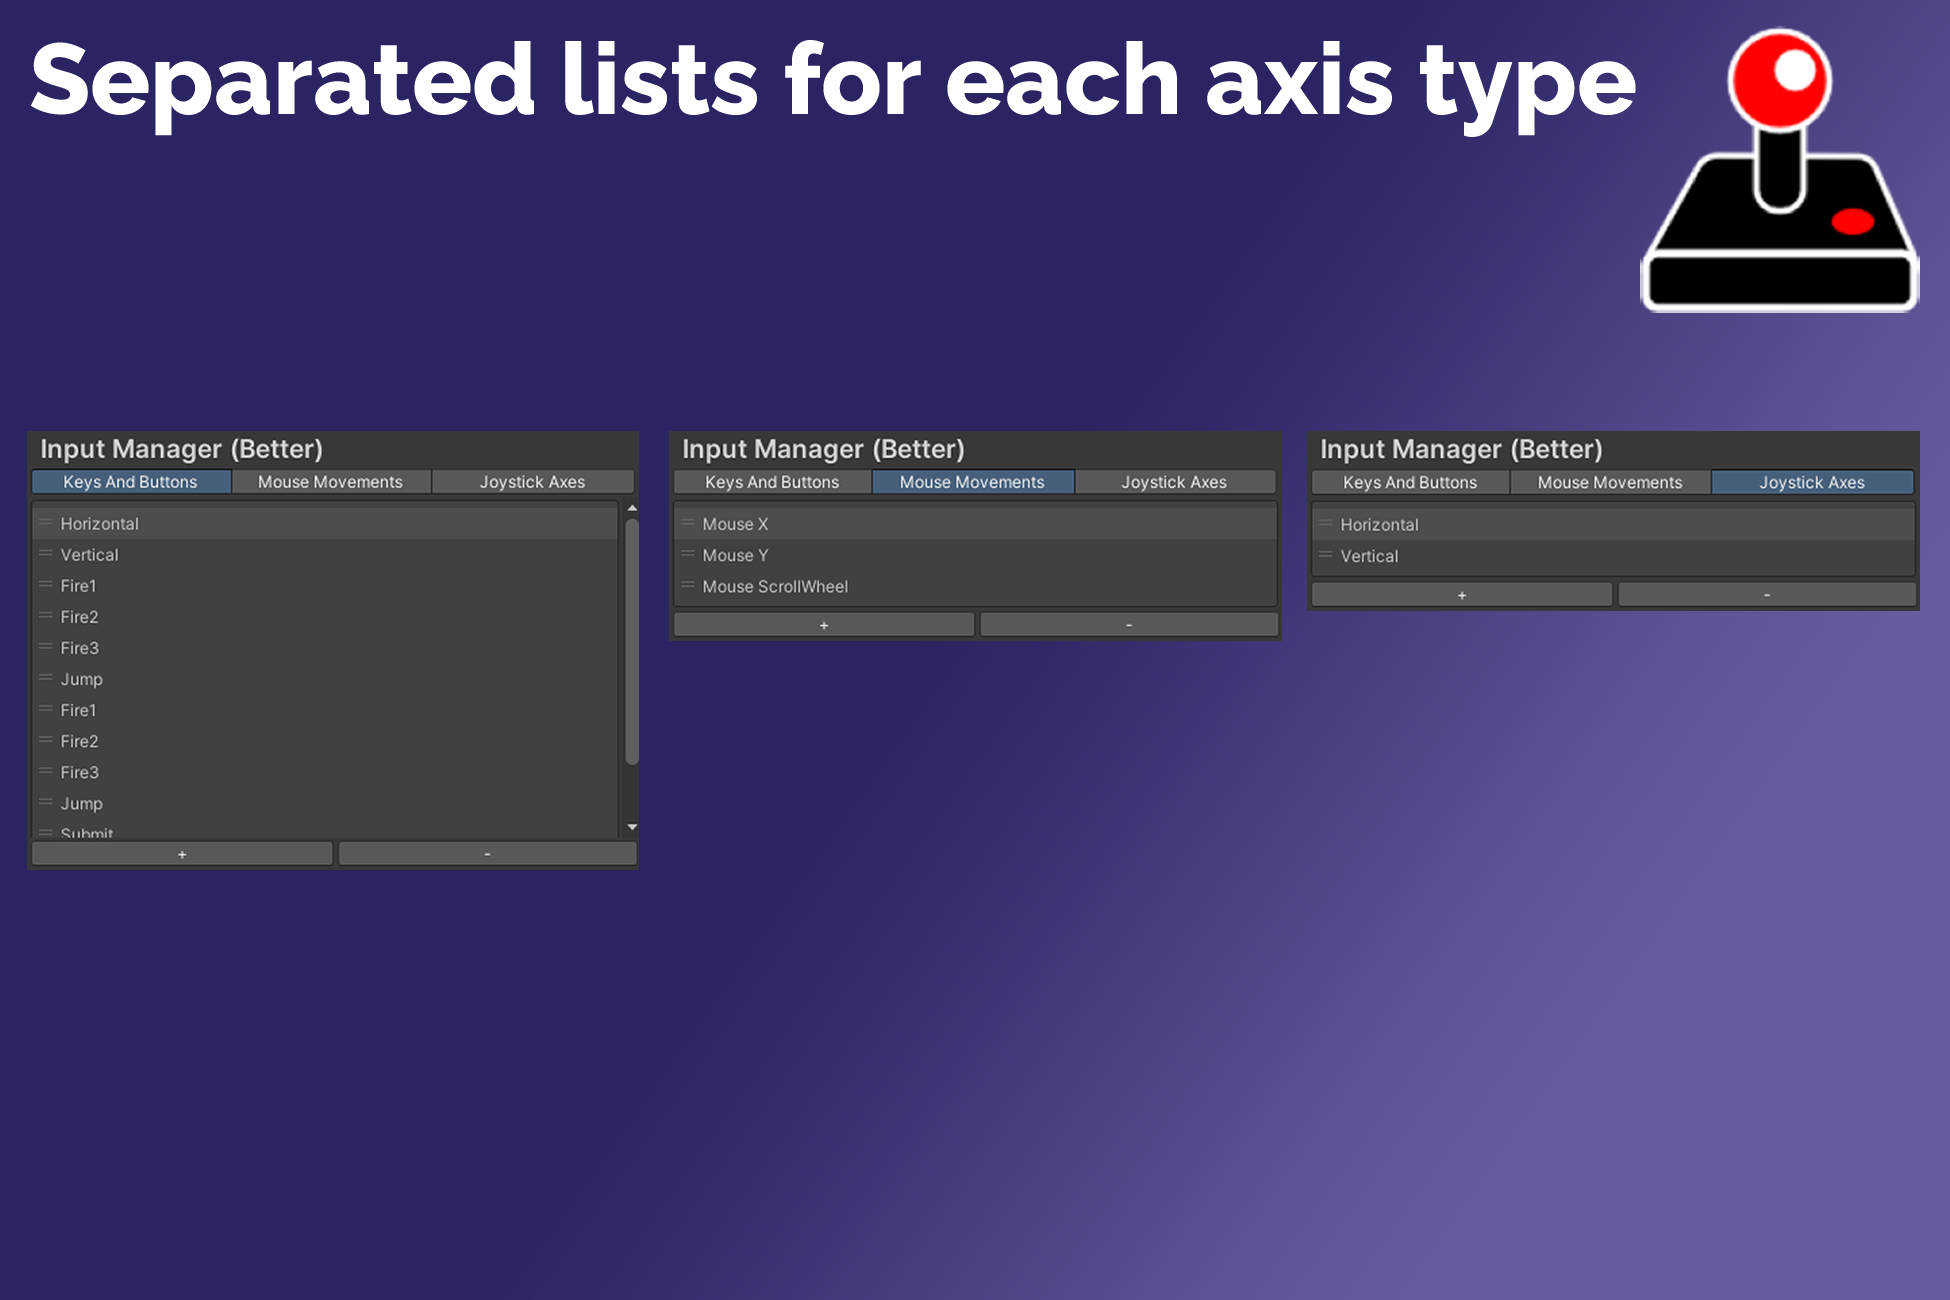Click the vertical scrollbar thumb in the keys list
Image resolution: width=1950 pixels, height=1300 pixels.
coord(632,640)
